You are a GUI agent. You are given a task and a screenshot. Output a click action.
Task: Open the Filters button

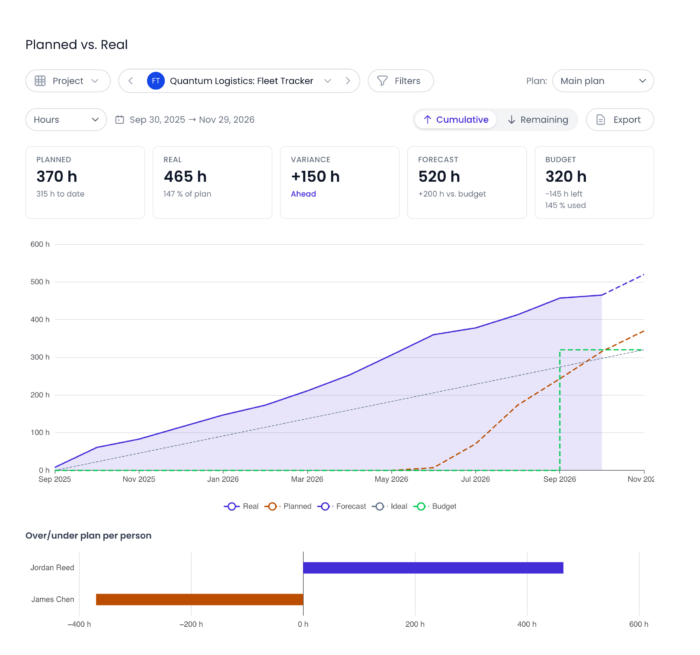(x=400, y=81)
